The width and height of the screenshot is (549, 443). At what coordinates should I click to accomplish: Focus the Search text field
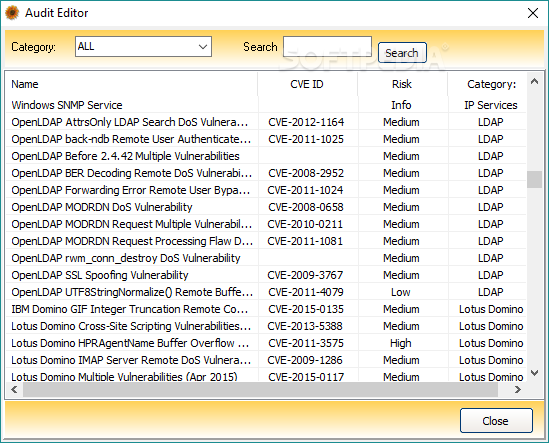click(x=327, y=47)
